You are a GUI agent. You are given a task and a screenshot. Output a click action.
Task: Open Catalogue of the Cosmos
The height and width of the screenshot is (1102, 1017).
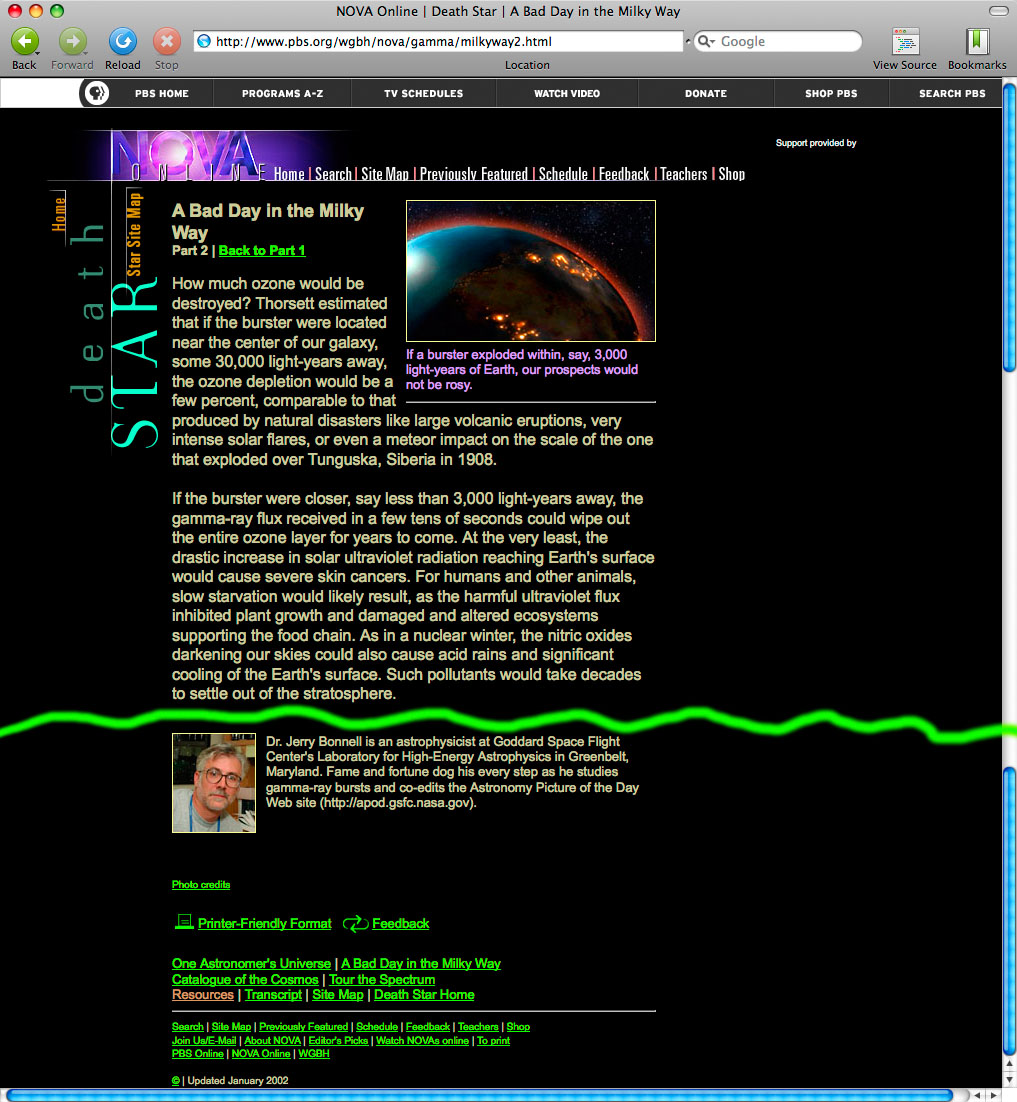[245, 979]
